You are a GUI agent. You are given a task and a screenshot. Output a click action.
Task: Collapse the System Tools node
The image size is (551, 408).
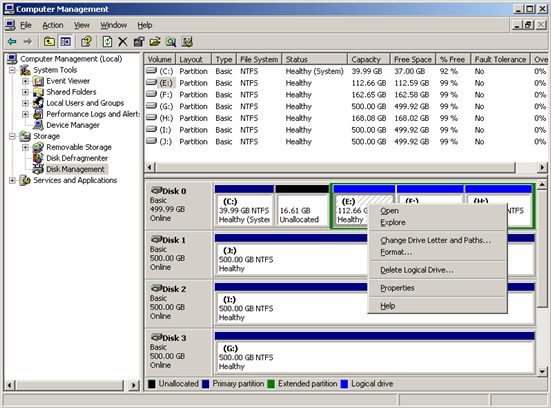(12, 70)
